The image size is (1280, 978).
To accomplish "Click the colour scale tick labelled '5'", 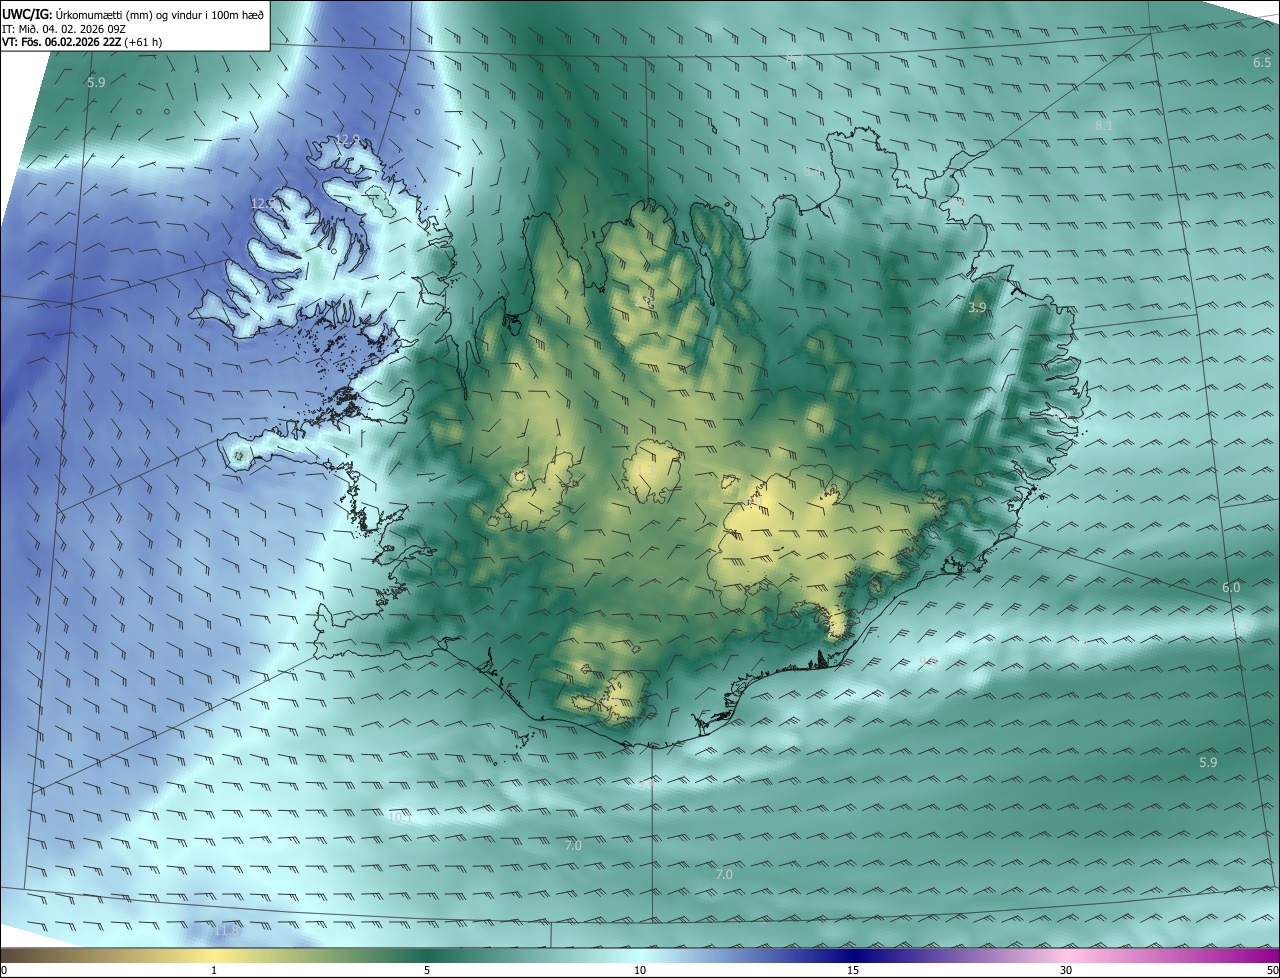I will click(x=427, y=970).
